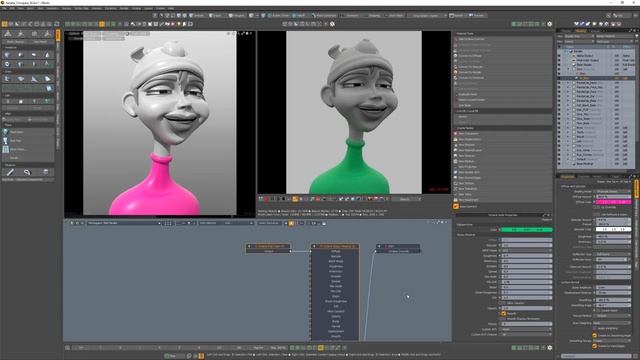Click the pink Diffuse Color swatch
Screen dimensions: 640x360
click(x=613, y=202)
